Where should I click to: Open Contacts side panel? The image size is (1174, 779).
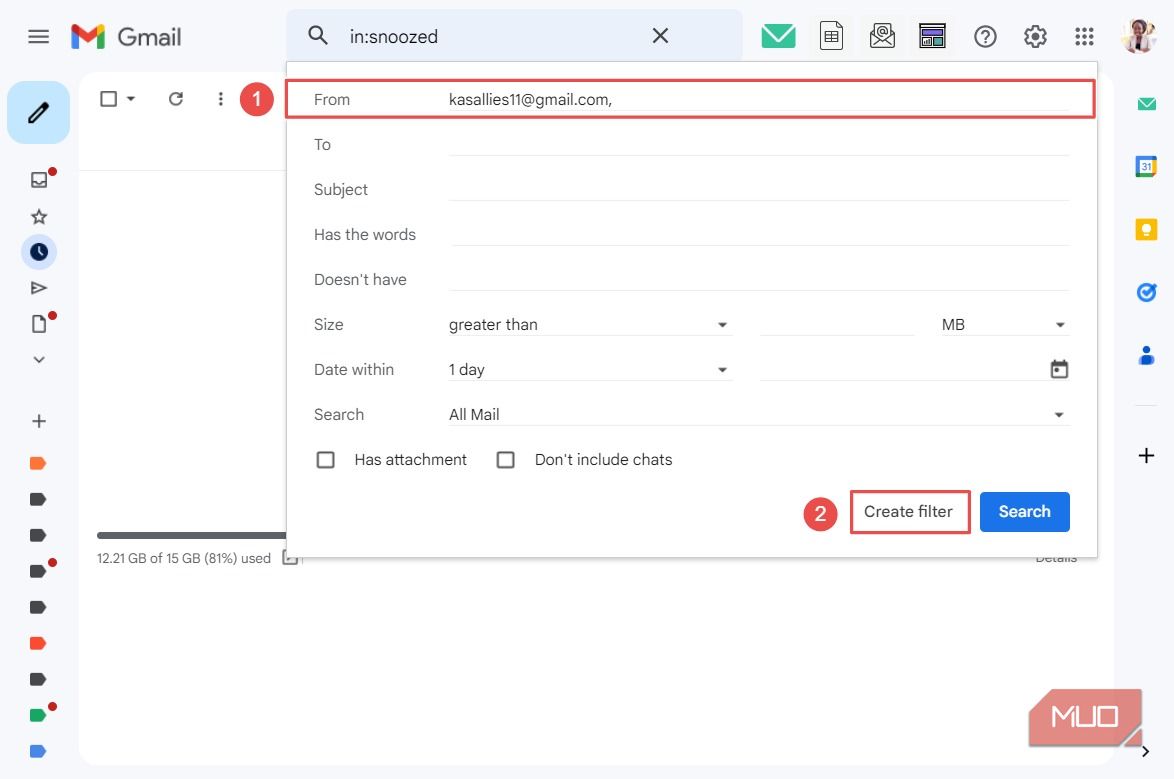1146,355
